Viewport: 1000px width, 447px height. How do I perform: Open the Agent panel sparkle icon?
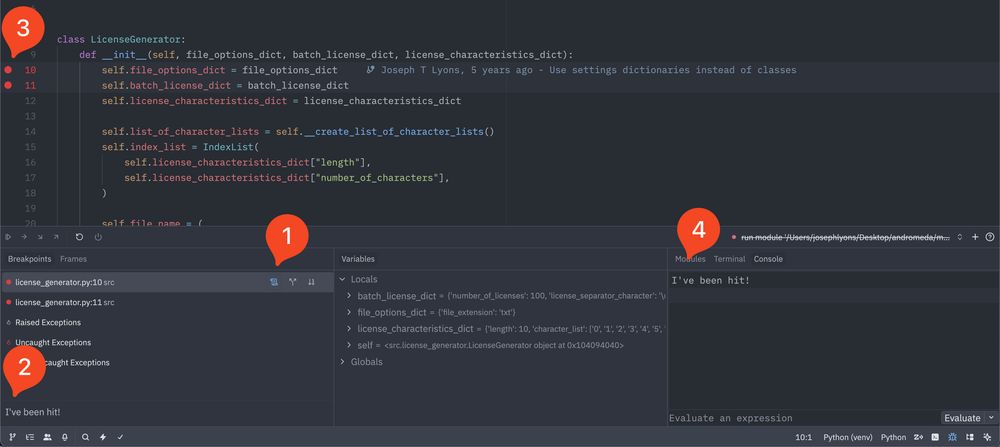(987, 437)
